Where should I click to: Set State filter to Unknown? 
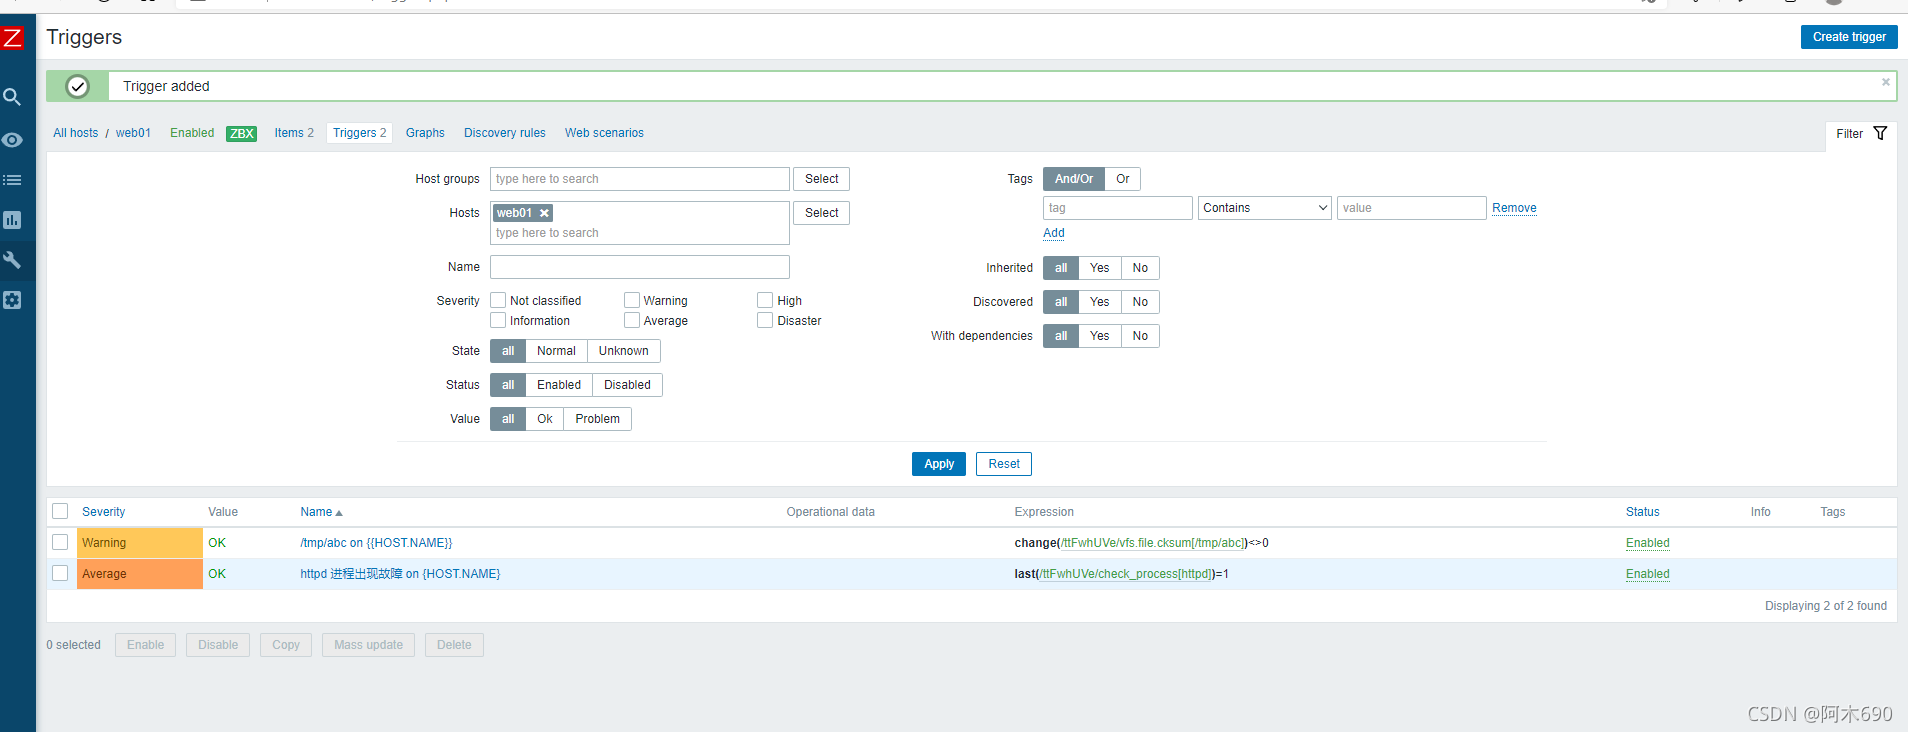tap(624, 351)
